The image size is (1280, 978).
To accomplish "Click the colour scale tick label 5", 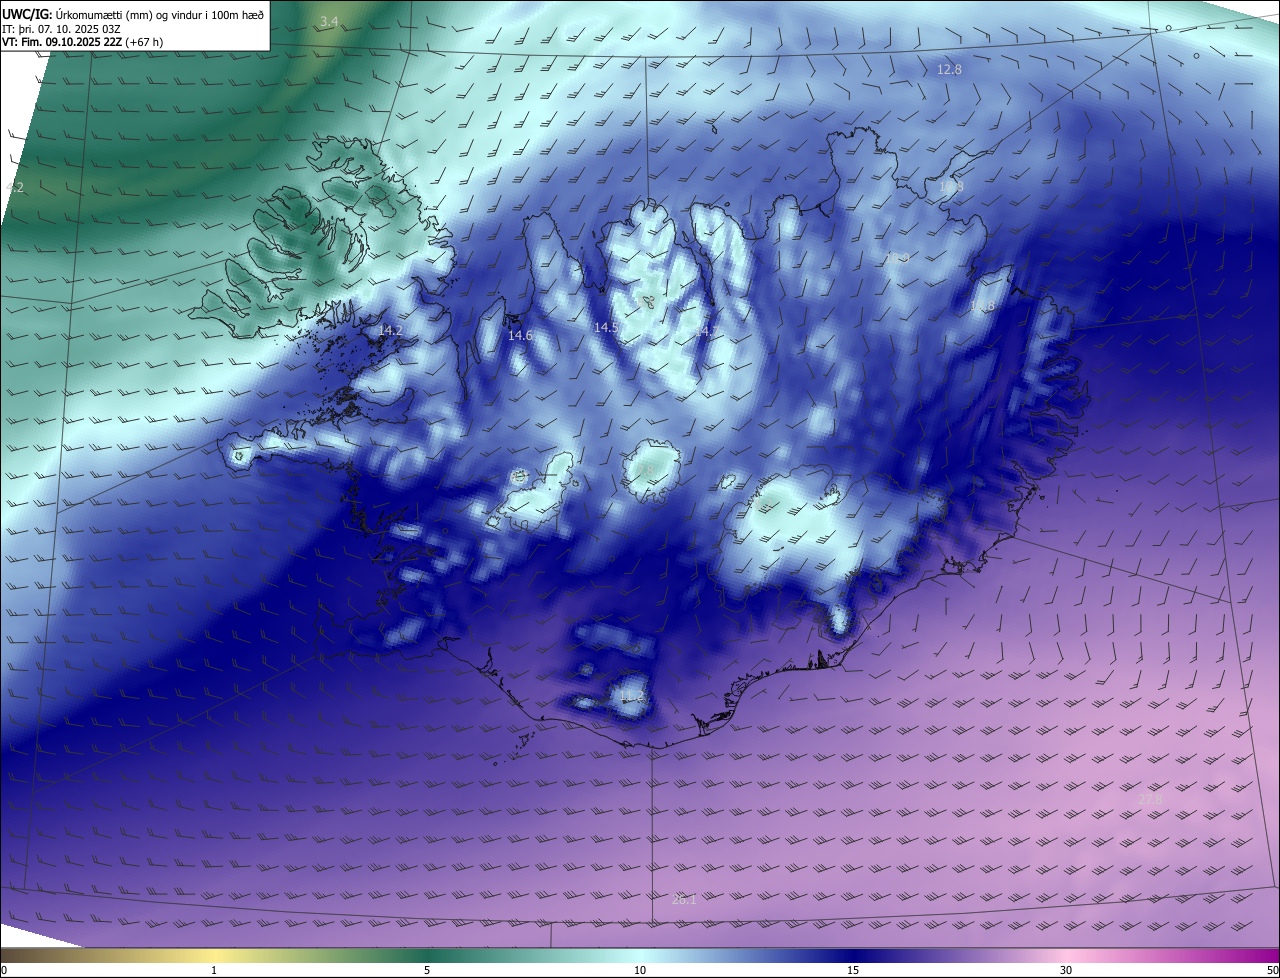I will click(x=427, y=970).
